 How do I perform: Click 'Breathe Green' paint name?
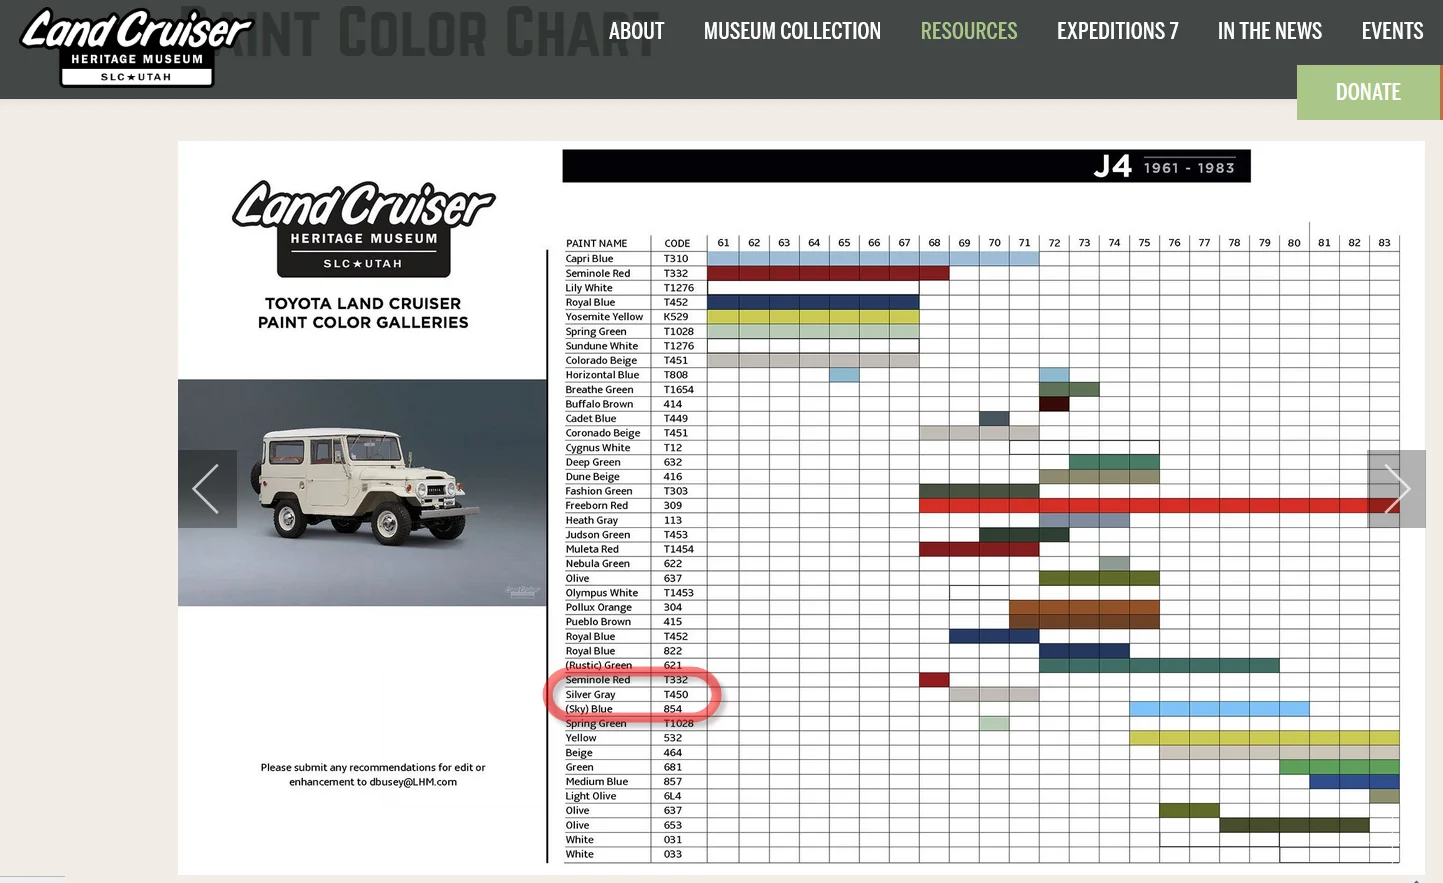[599, 390]
